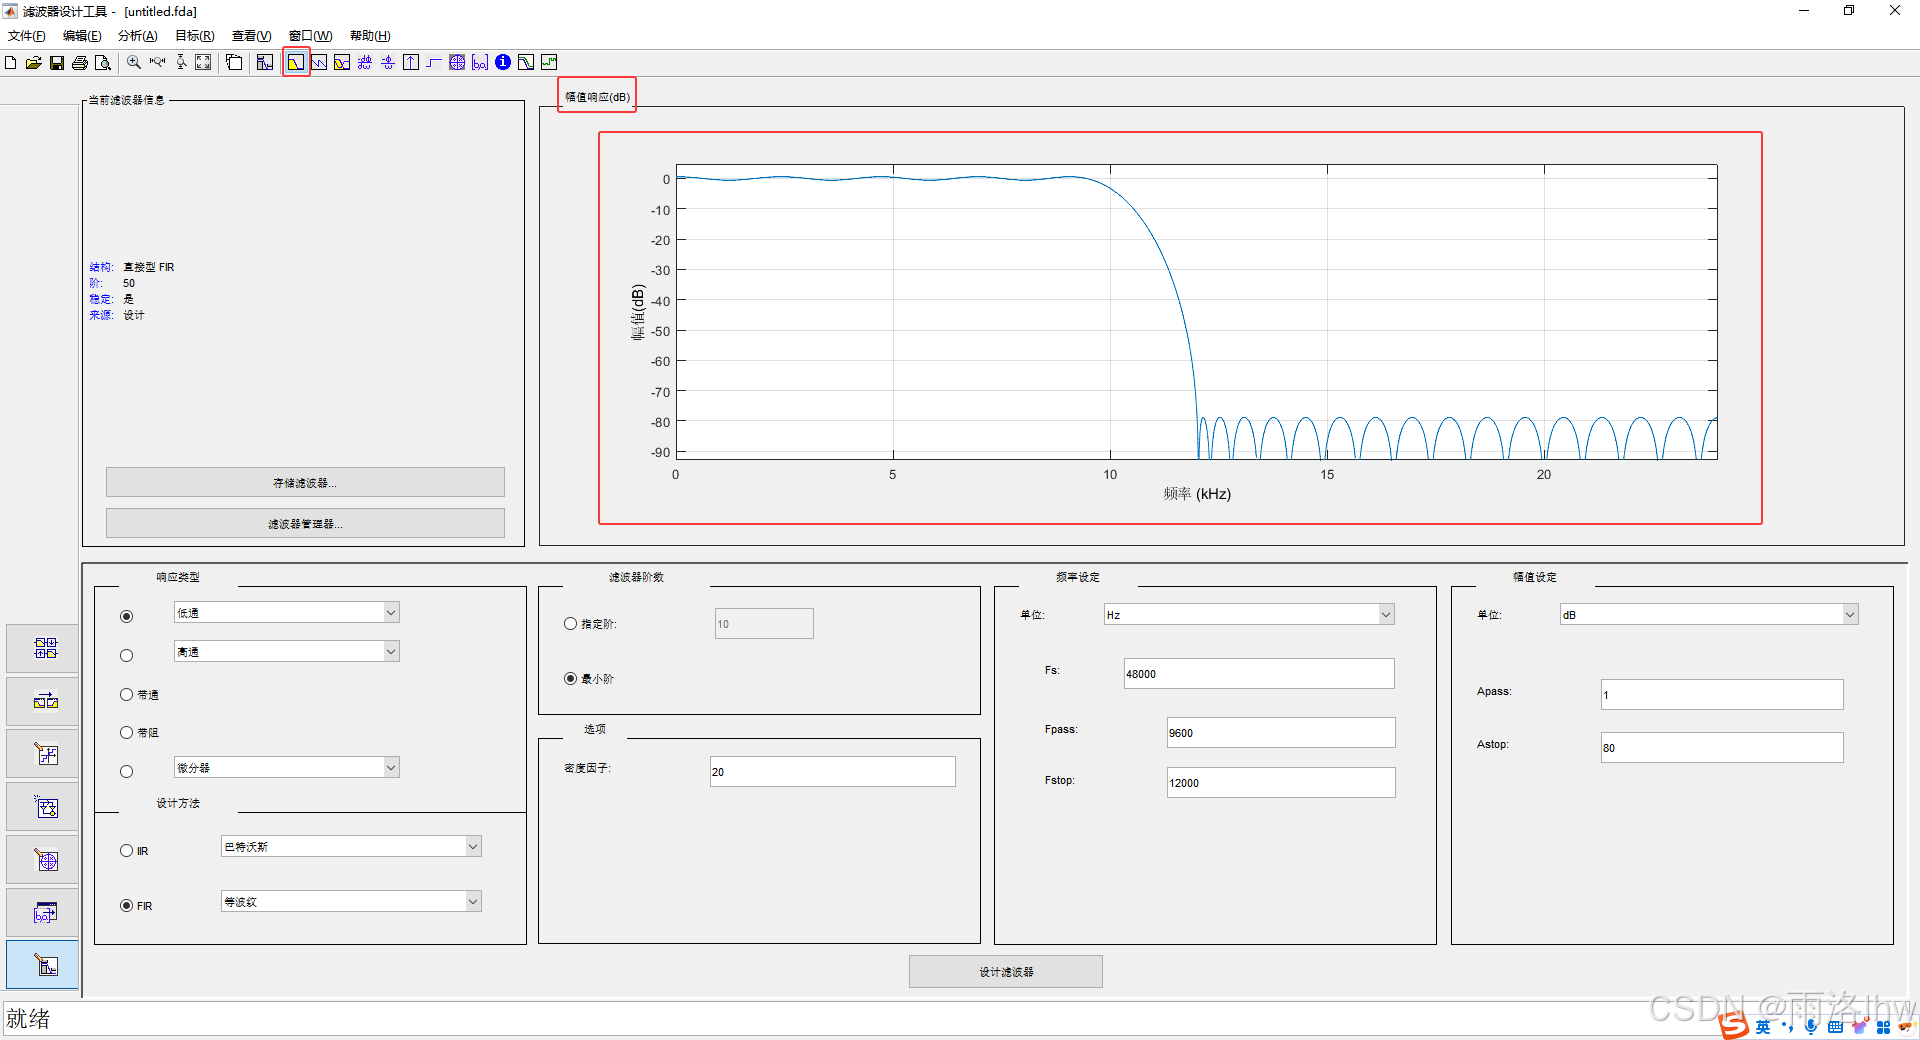
Task: Open the Pole-Zero plot toolbar icon
Action: click(457, 63)
